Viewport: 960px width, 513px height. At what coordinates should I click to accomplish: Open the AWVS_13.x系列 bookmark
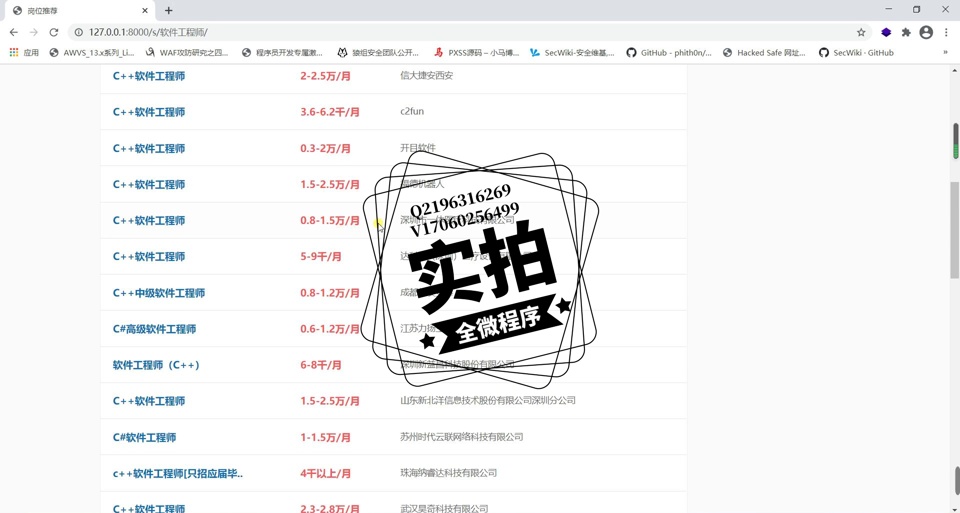pos(91,53)
